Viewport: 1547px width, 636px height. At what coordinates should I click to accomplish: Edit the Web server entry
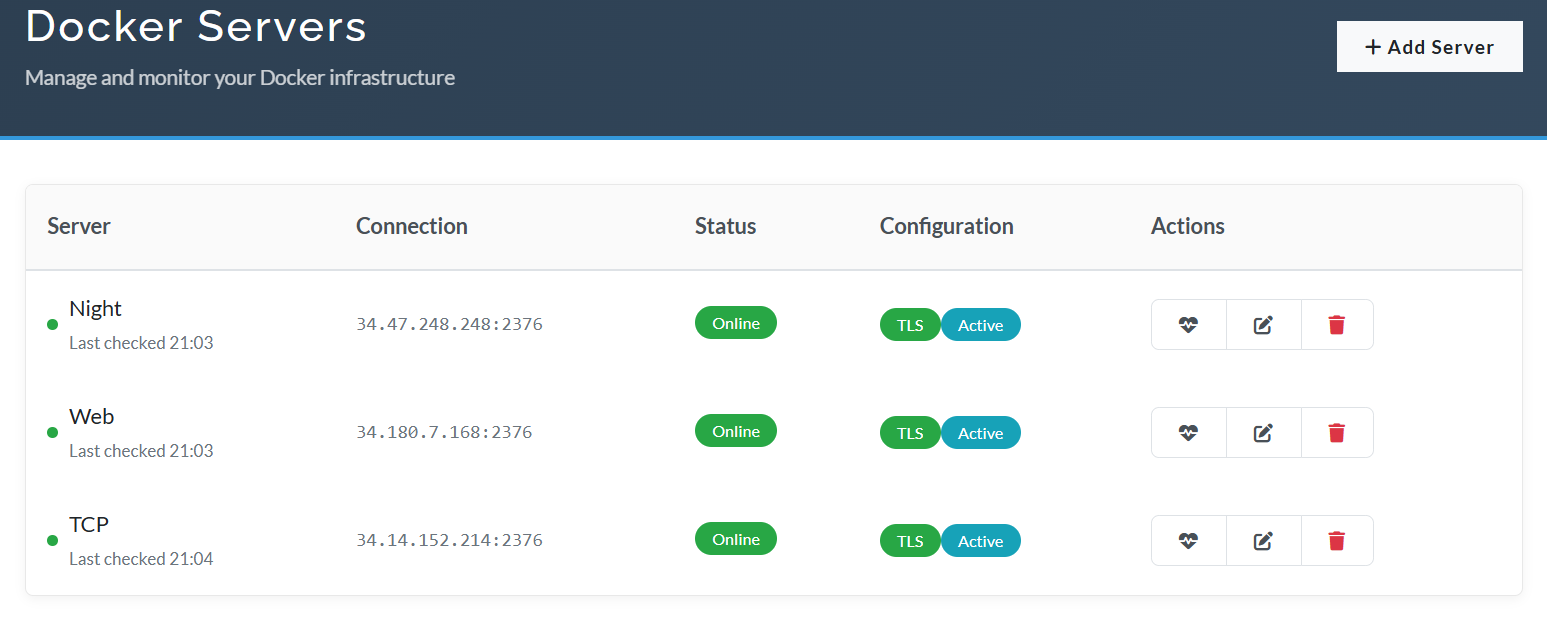point(1263,433)
